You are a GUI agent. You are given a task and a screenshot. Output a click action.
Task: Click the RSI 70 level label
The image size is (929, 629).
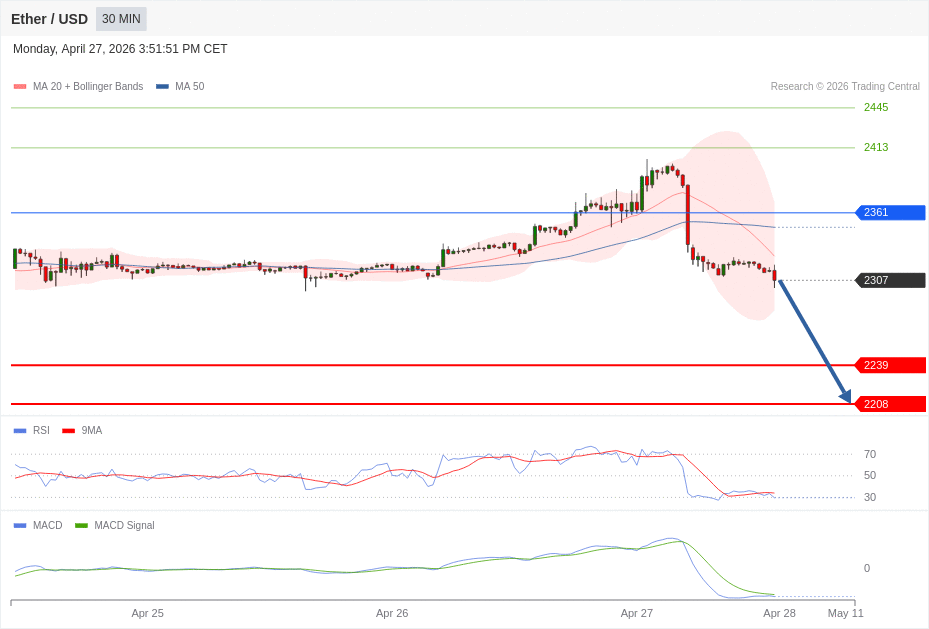(870, 454)
